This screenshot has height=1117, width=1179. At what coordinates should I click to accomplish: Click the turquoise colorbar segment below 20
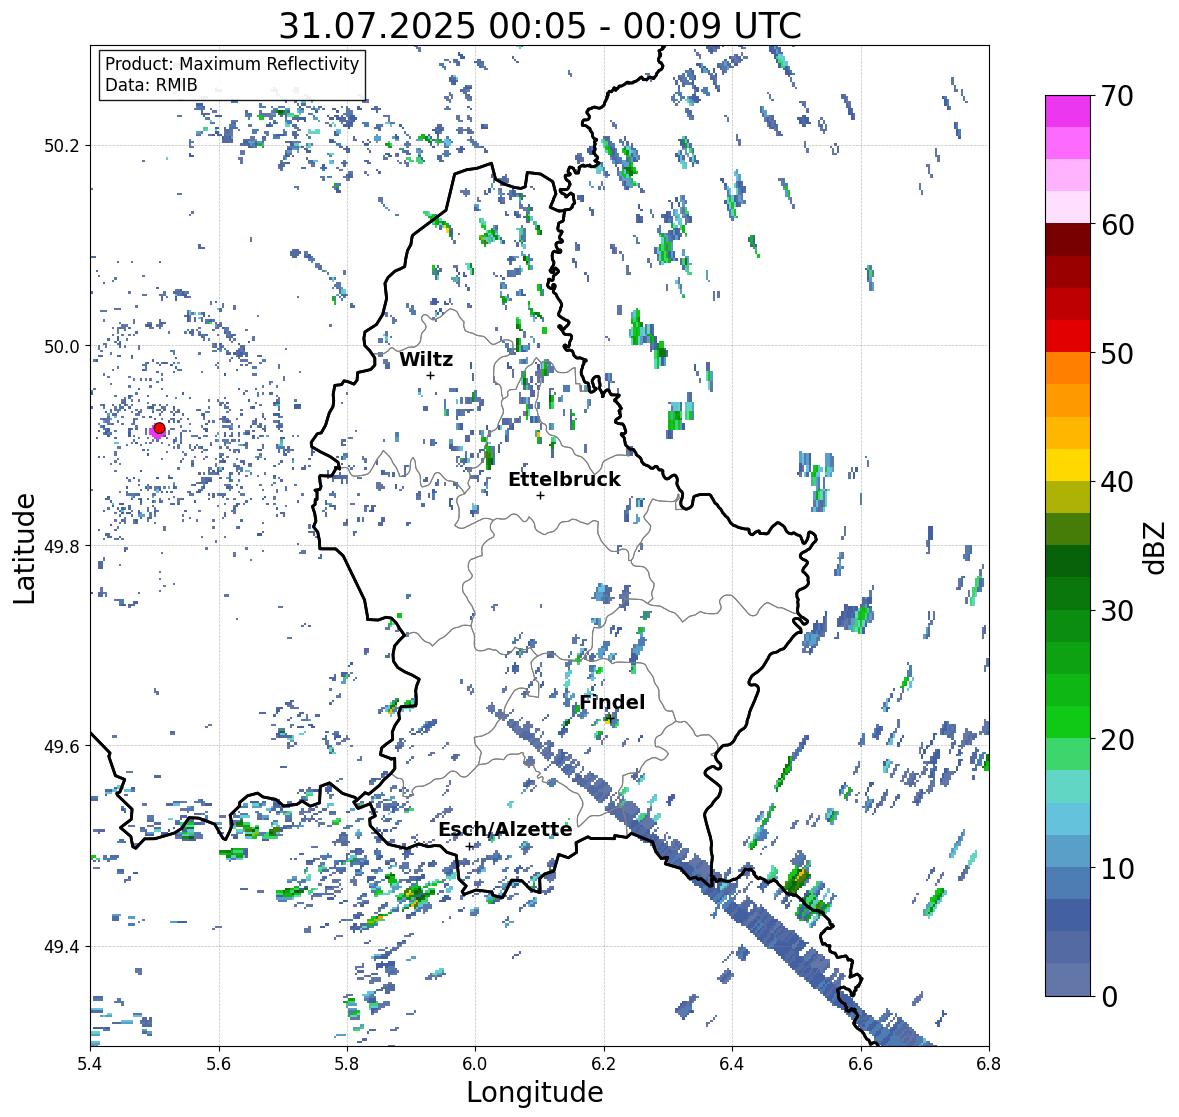1068,786
